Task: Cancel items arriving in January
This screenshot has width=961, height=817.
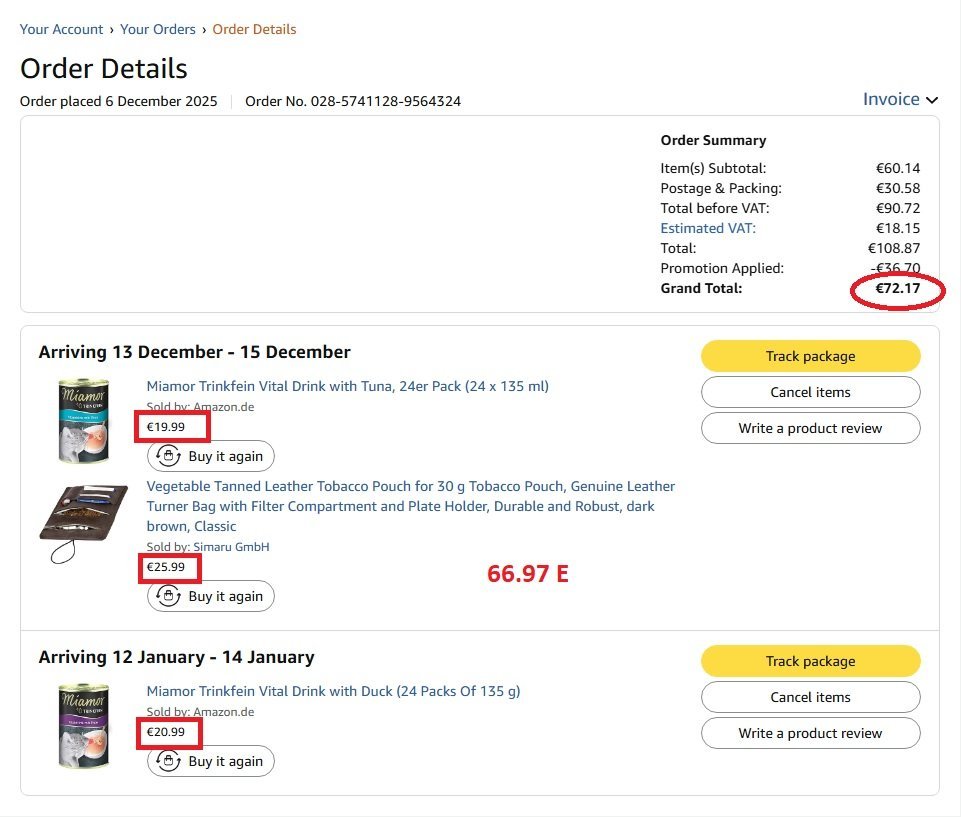Action: coord(810,697)
